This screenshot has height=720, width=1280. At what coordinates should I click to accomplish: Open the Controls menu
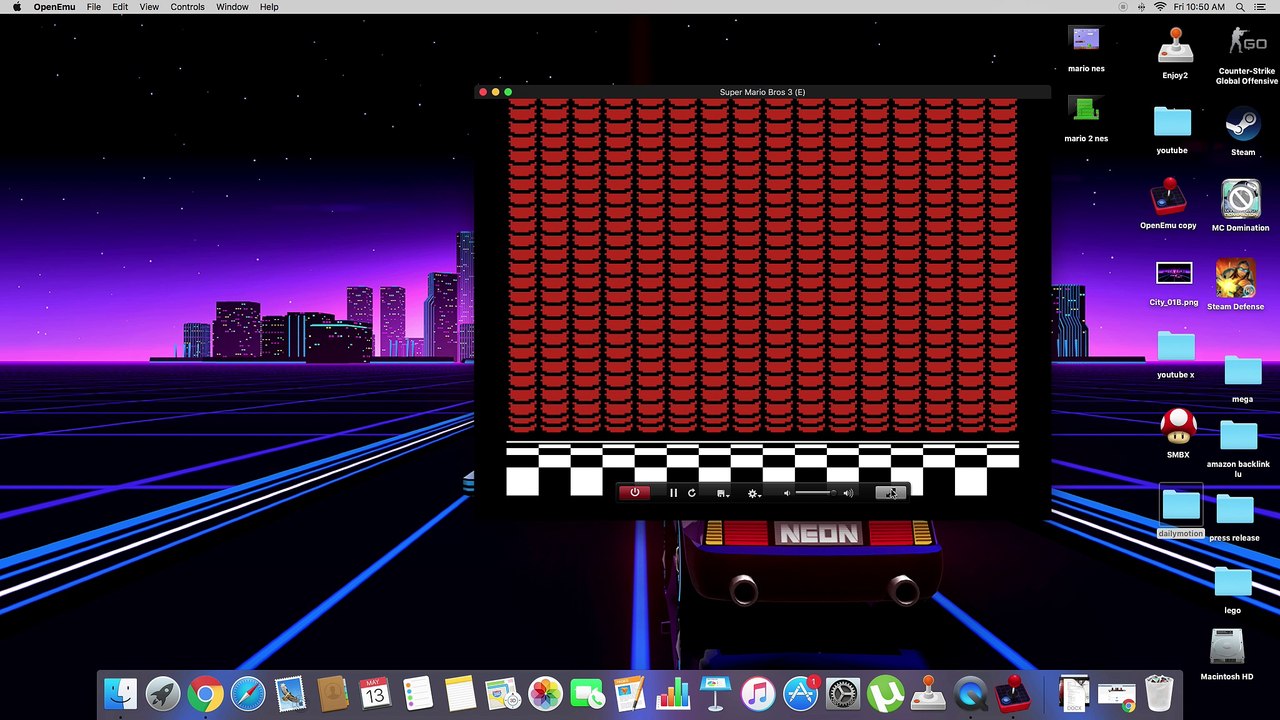(187, 7)
